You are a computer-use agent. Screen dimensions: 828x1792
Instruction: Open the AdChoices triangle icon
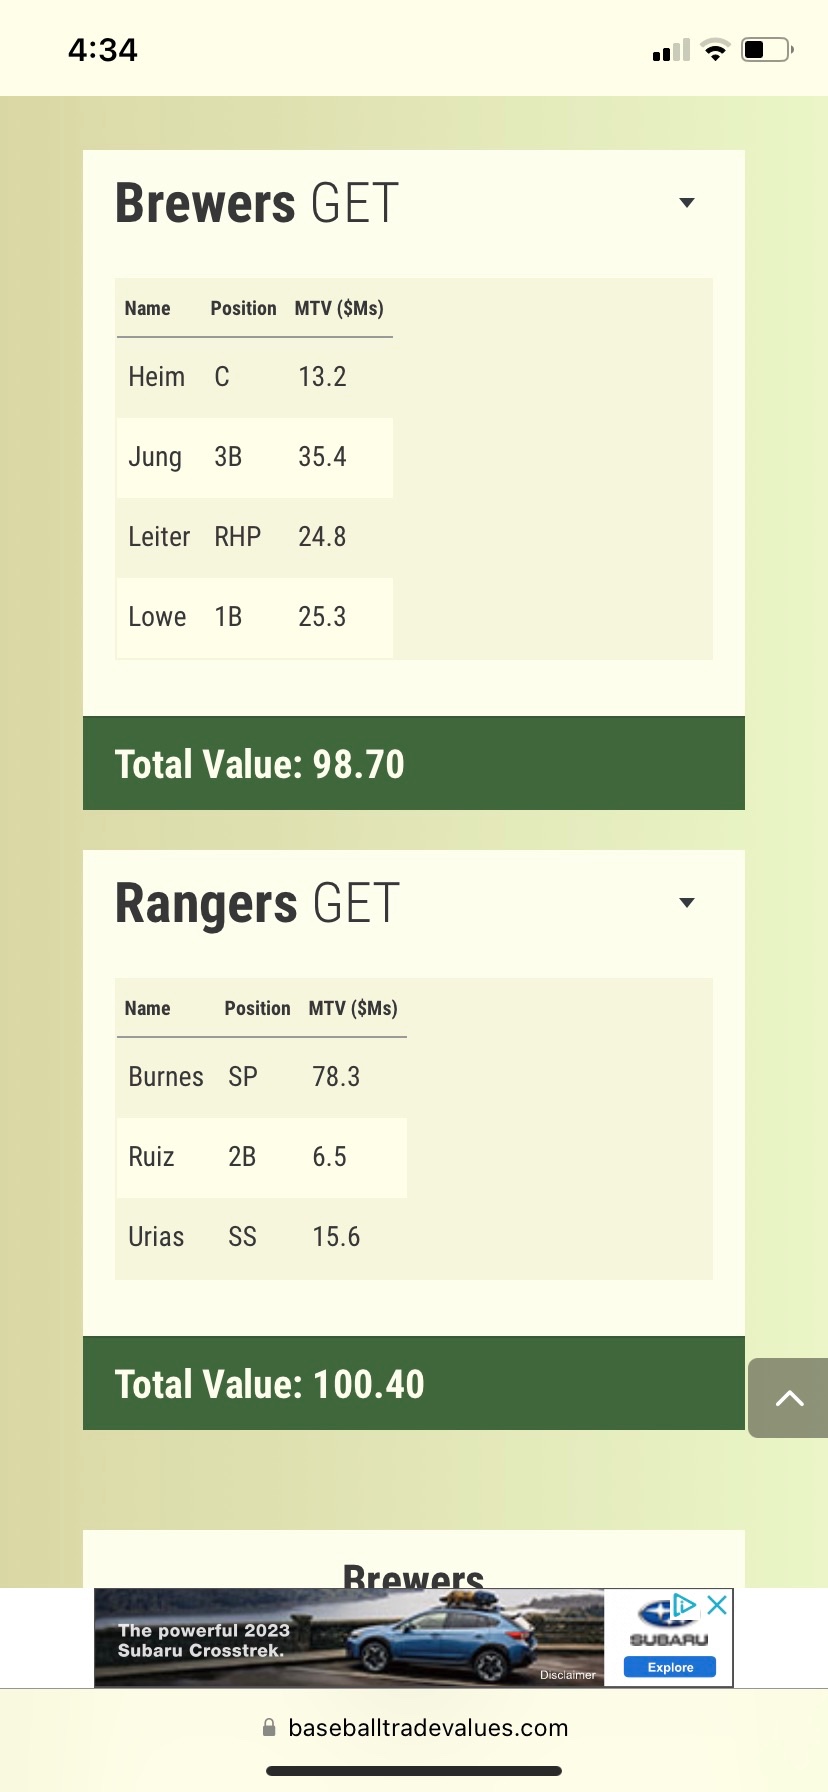tap(685, 1606)
